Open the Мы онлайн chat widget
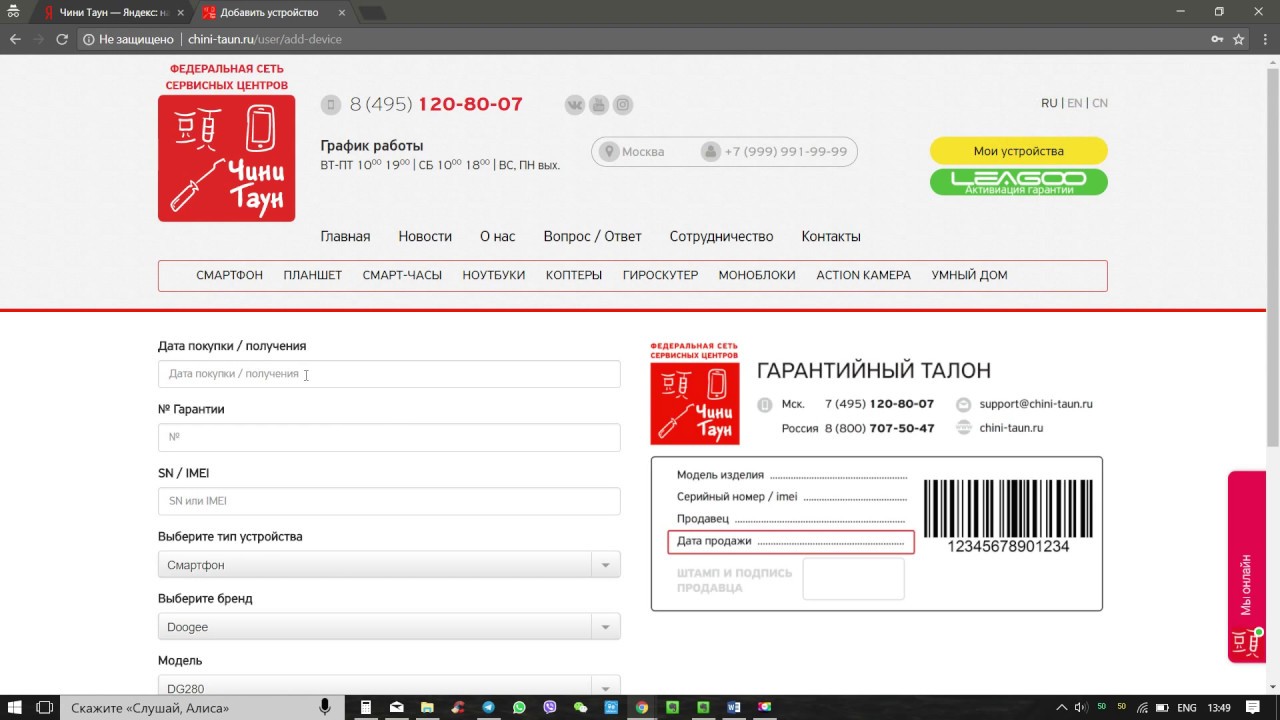This screenshot has height=720, width=1280. 1246,567
